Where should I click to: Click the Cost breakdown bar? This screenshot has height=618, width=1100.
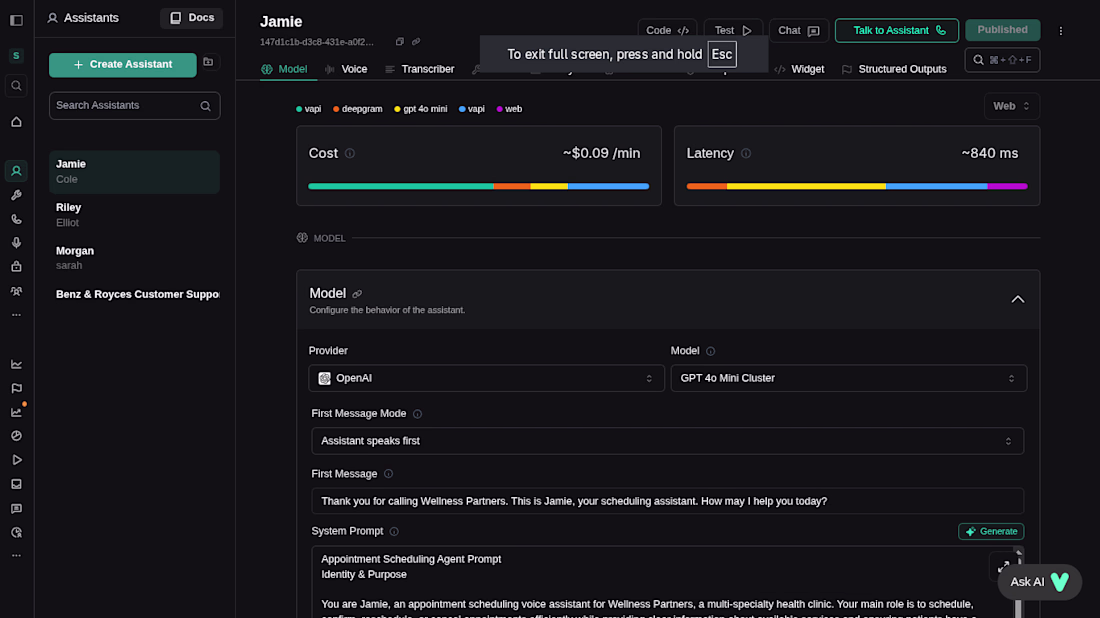tap(478, 186)
